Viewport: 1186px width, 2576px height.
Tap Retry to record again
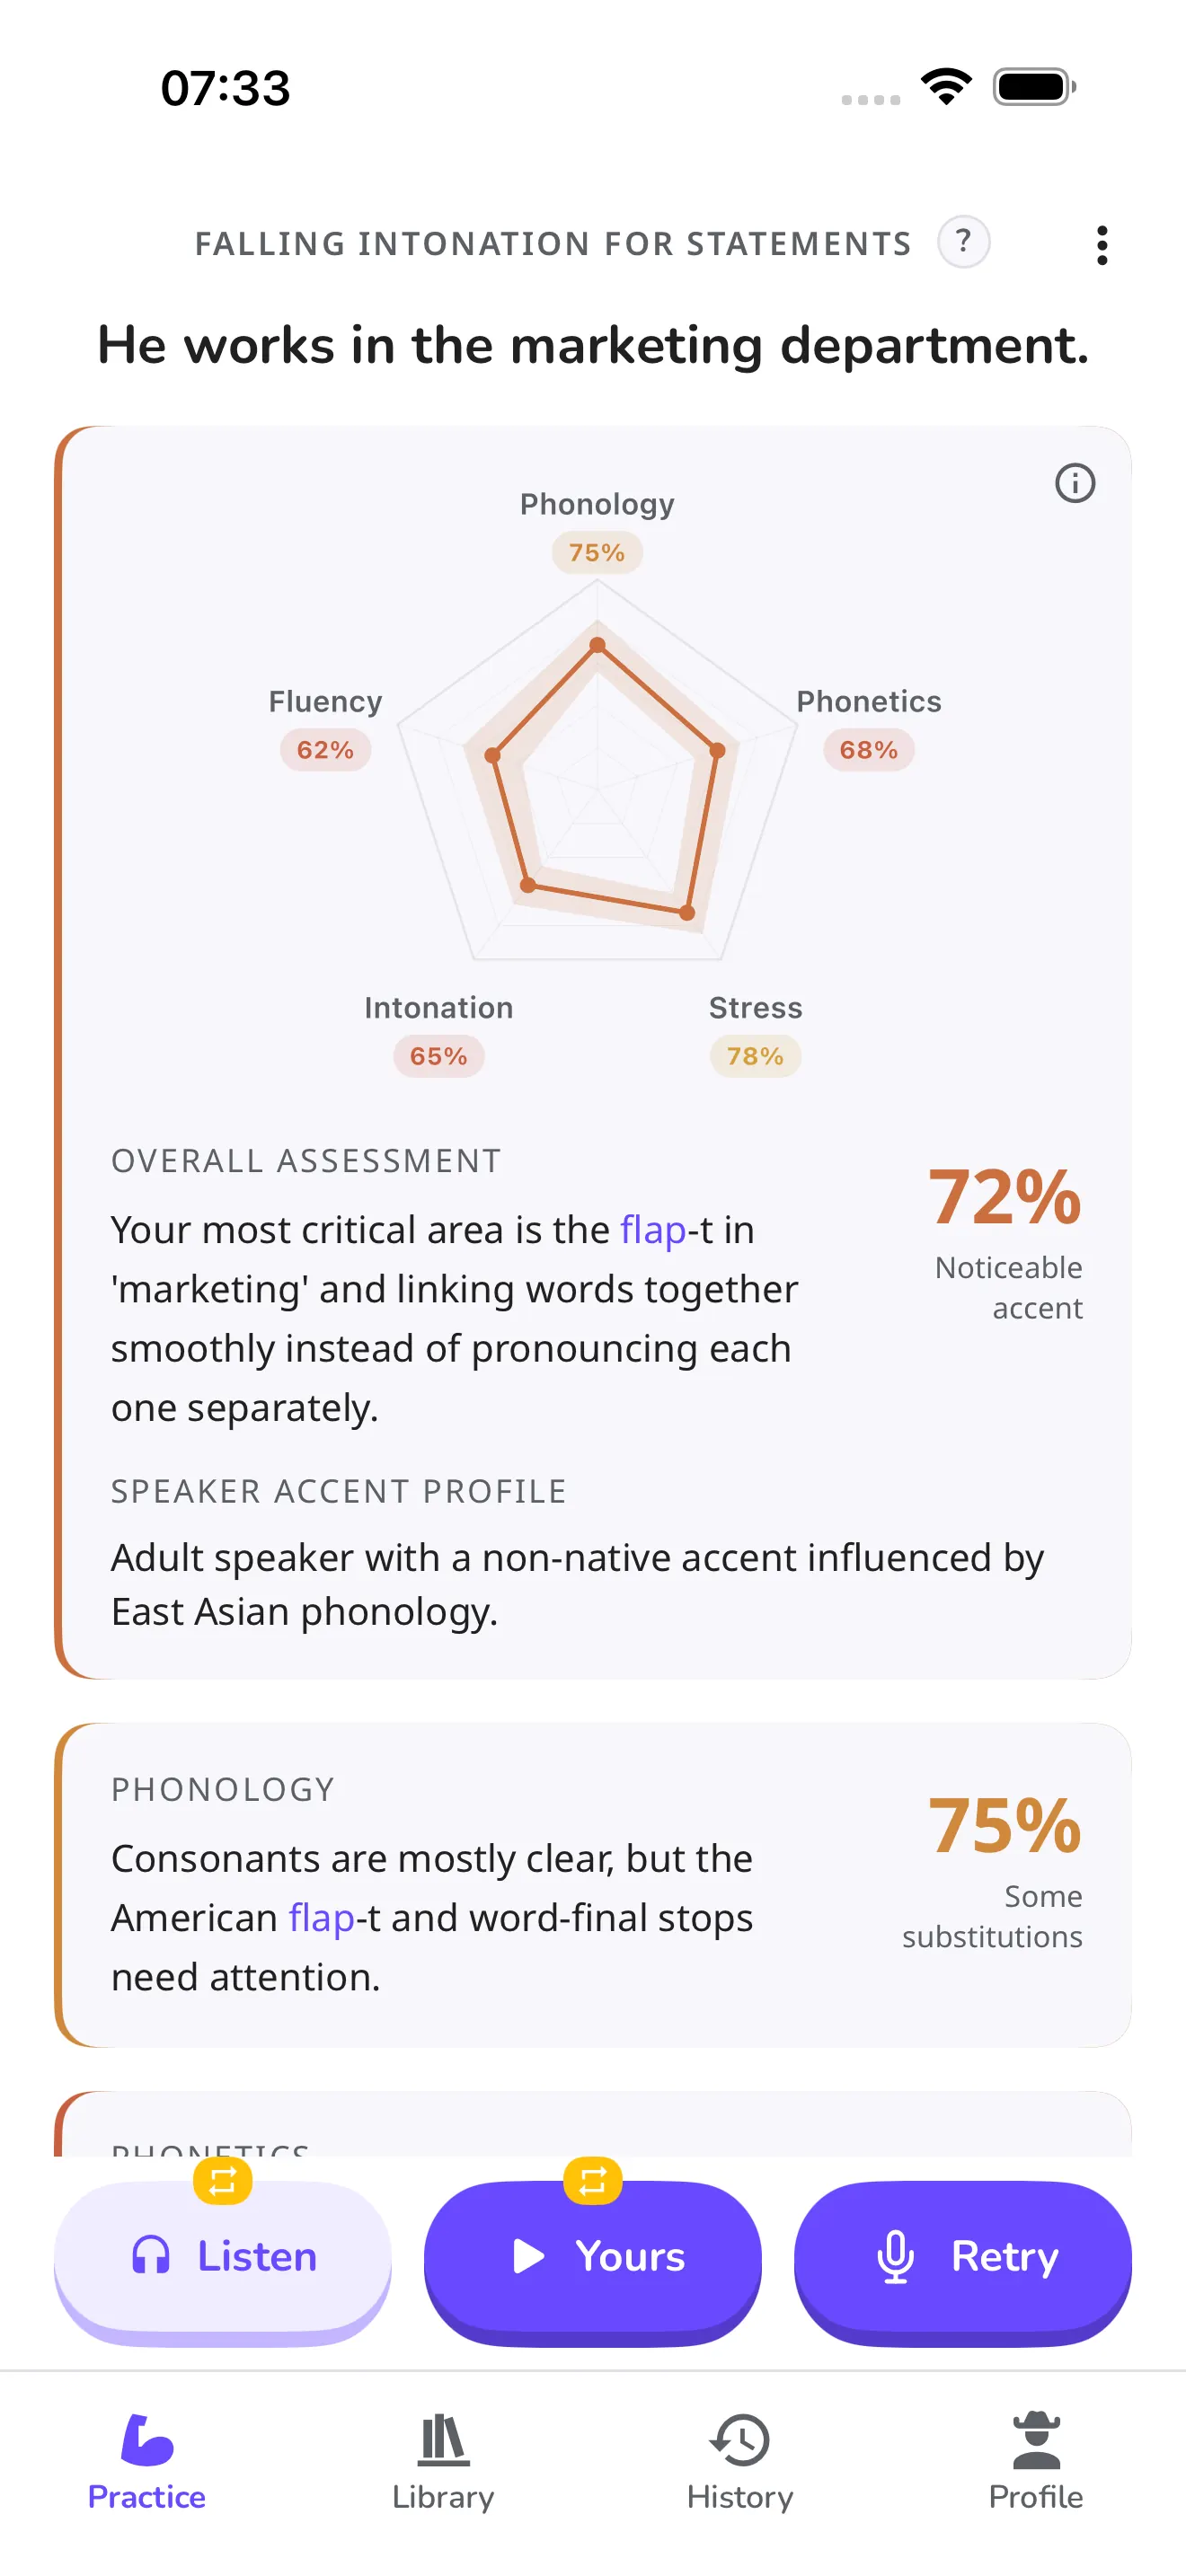[x=963, y=2260]
